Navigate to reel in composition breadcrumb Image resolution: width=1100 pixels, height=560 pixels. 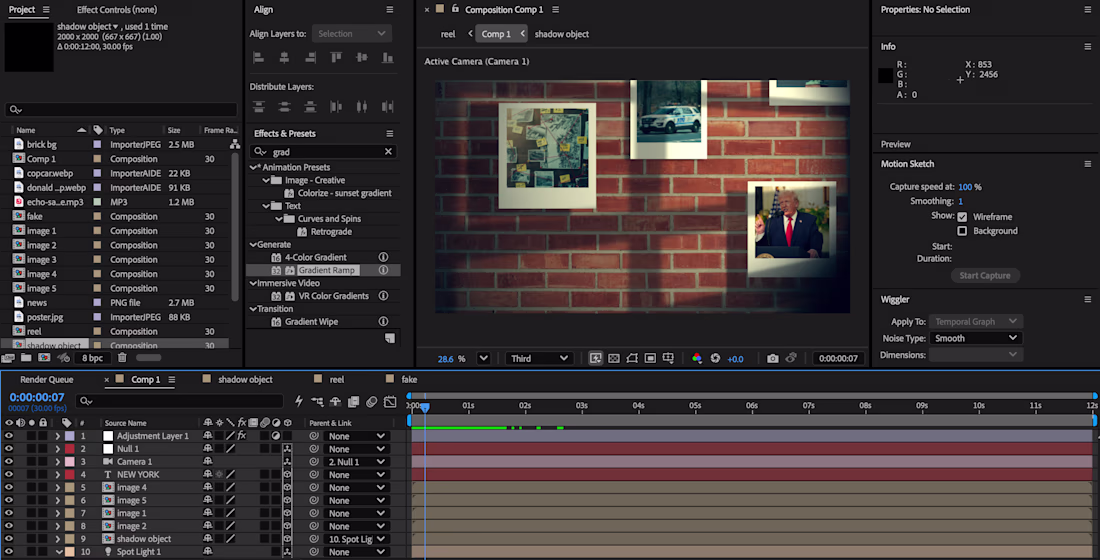point(448,34)
